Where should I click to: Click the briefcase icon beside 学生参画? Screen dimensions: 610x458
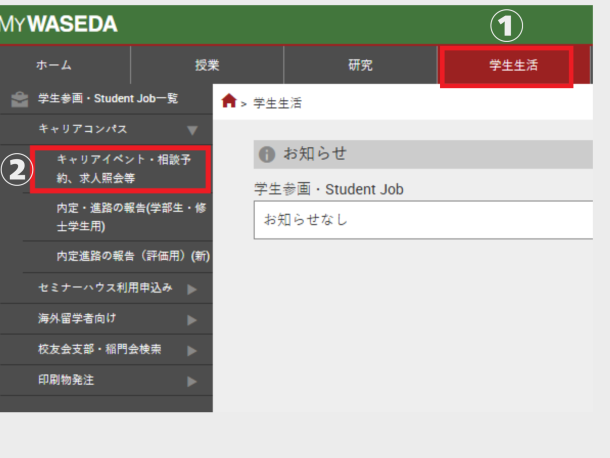point(19,98)
